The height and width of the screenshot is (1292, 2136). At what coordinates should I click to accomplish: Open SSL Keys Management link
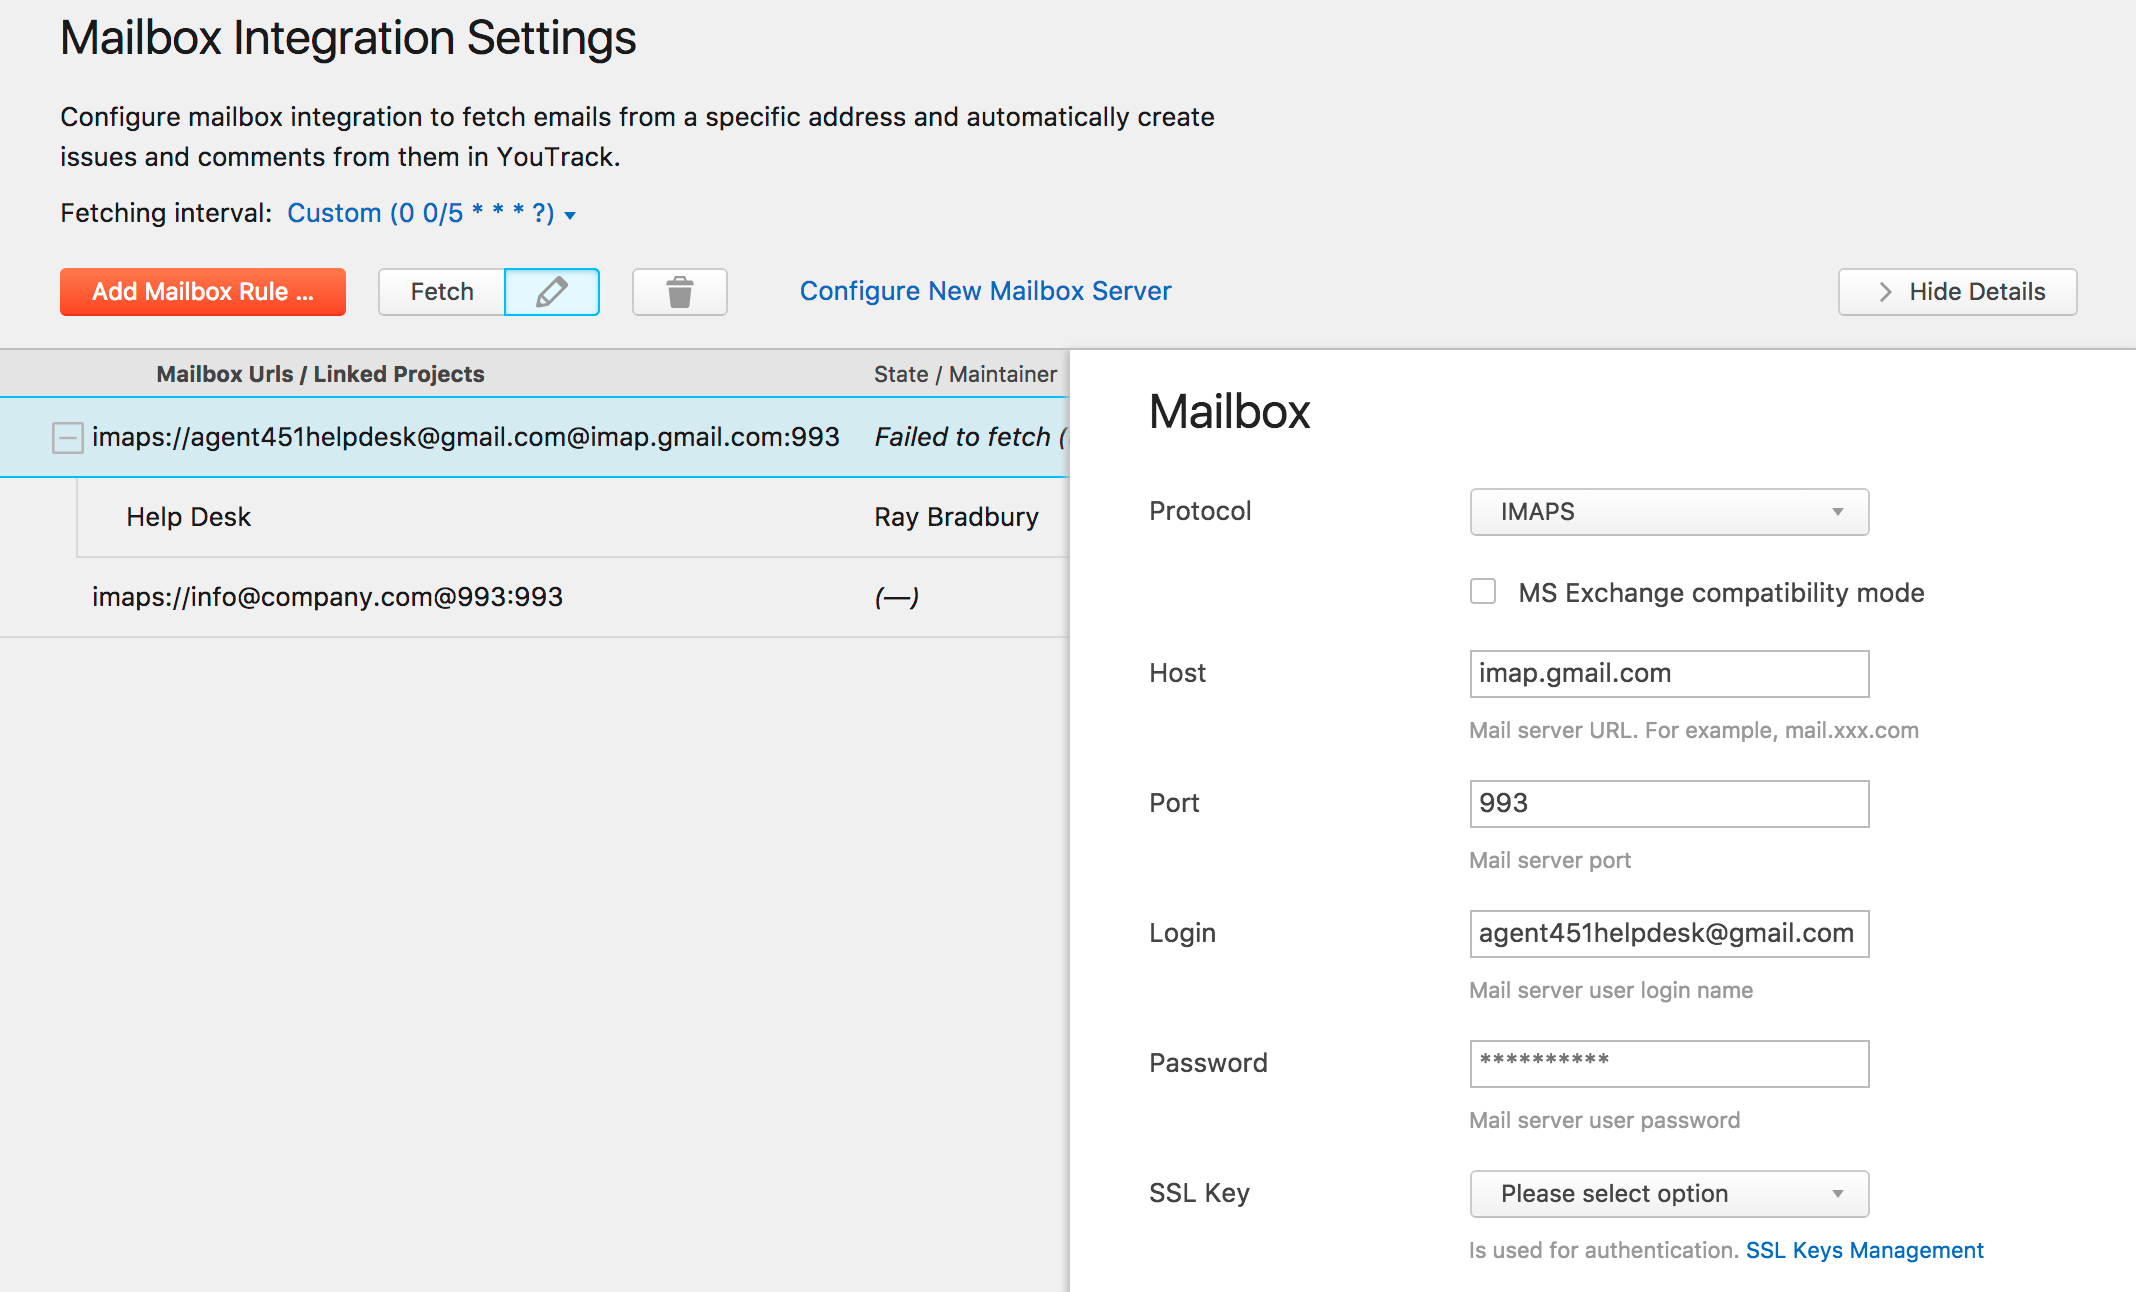pyautogui.click(x=1864, y=1250)
